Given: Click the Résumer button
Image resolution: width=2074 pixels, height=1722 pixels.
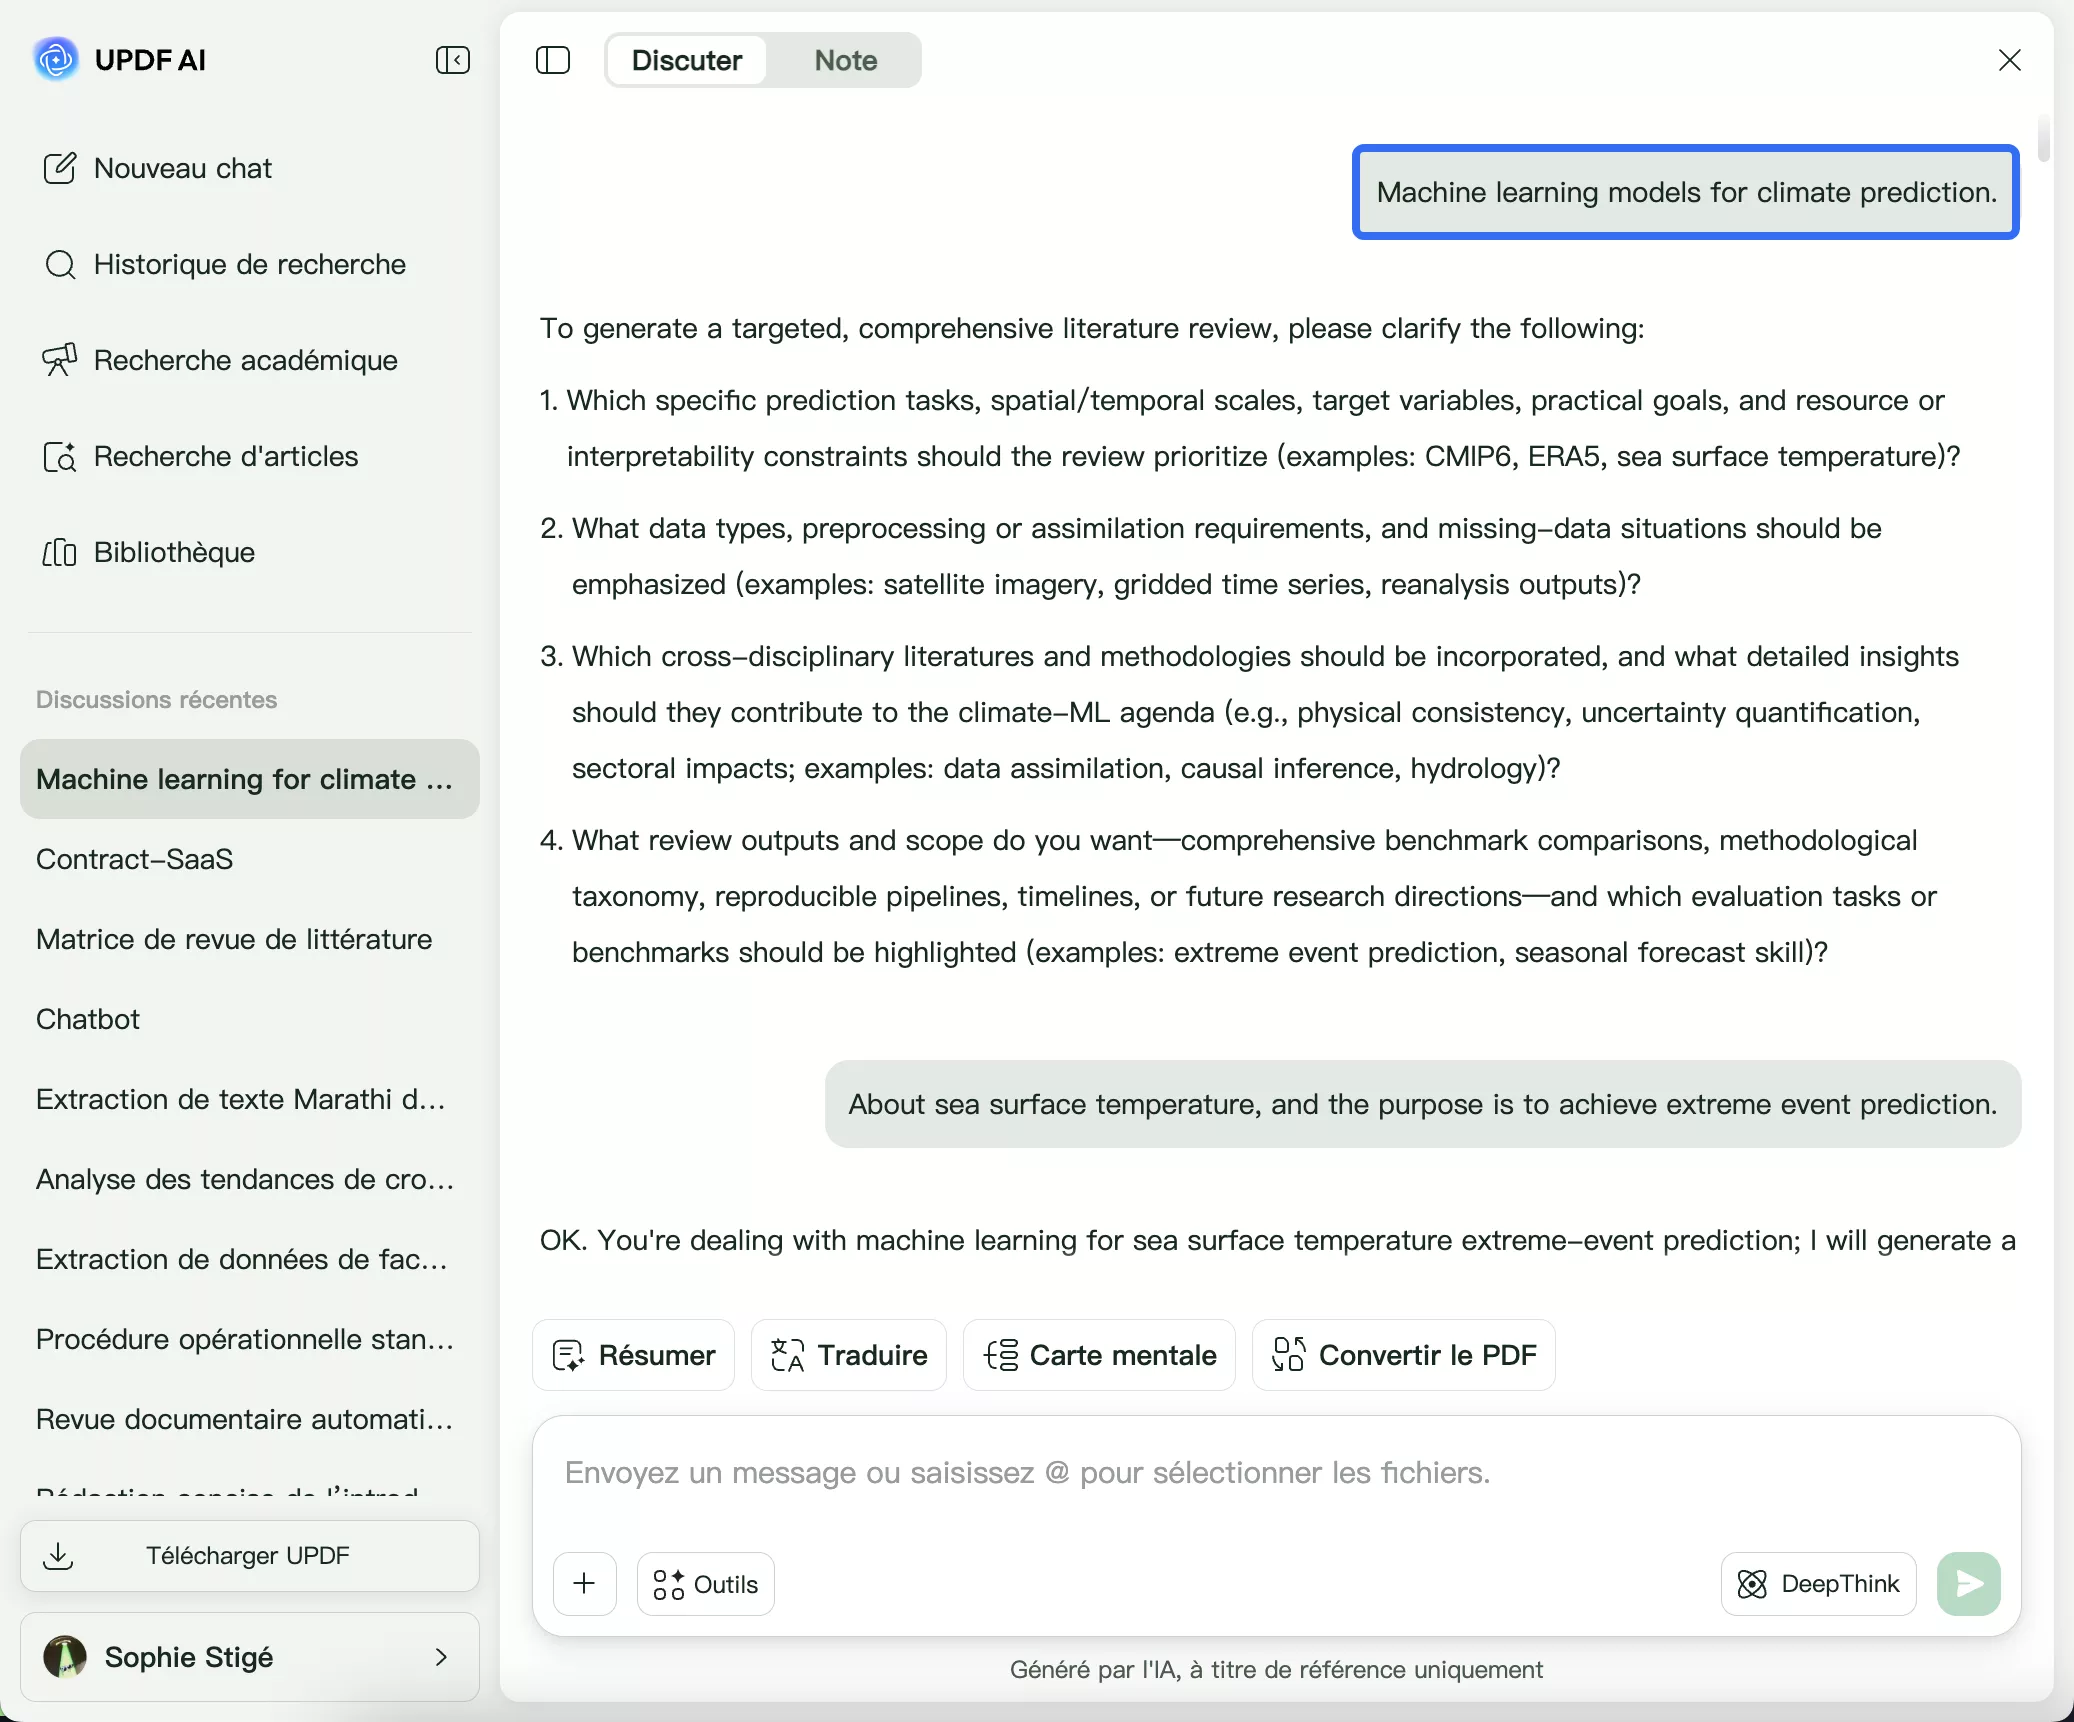Looking at the screenshot, I should [634, 1355].
